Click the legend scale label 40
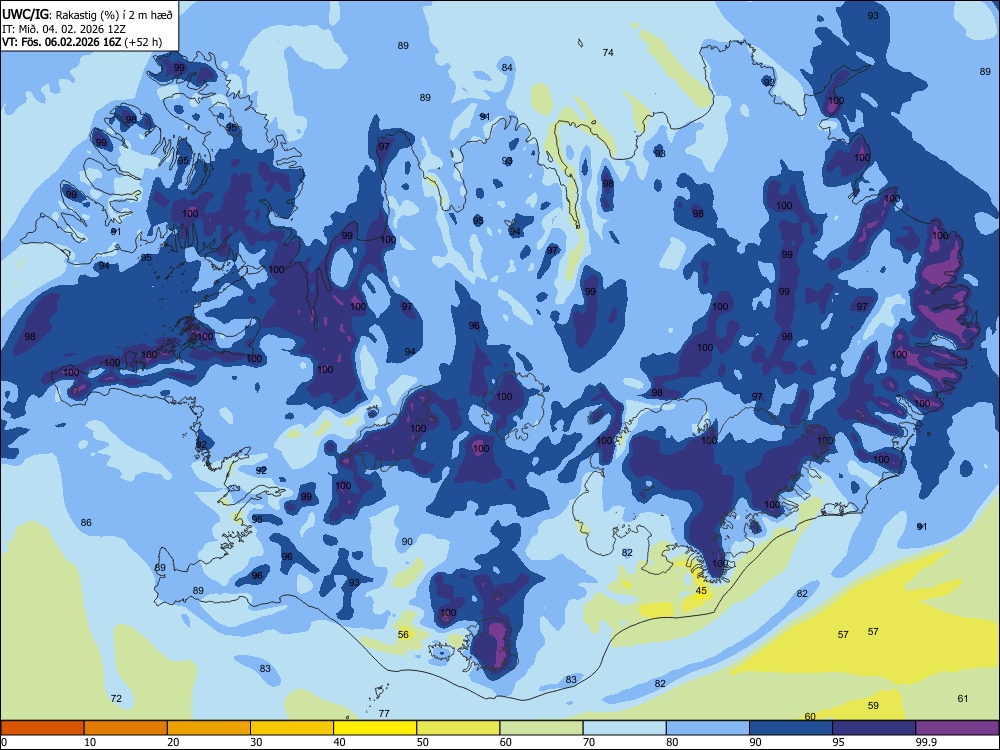The width and height of the screenshot is (1000, 750). [339, 742]
